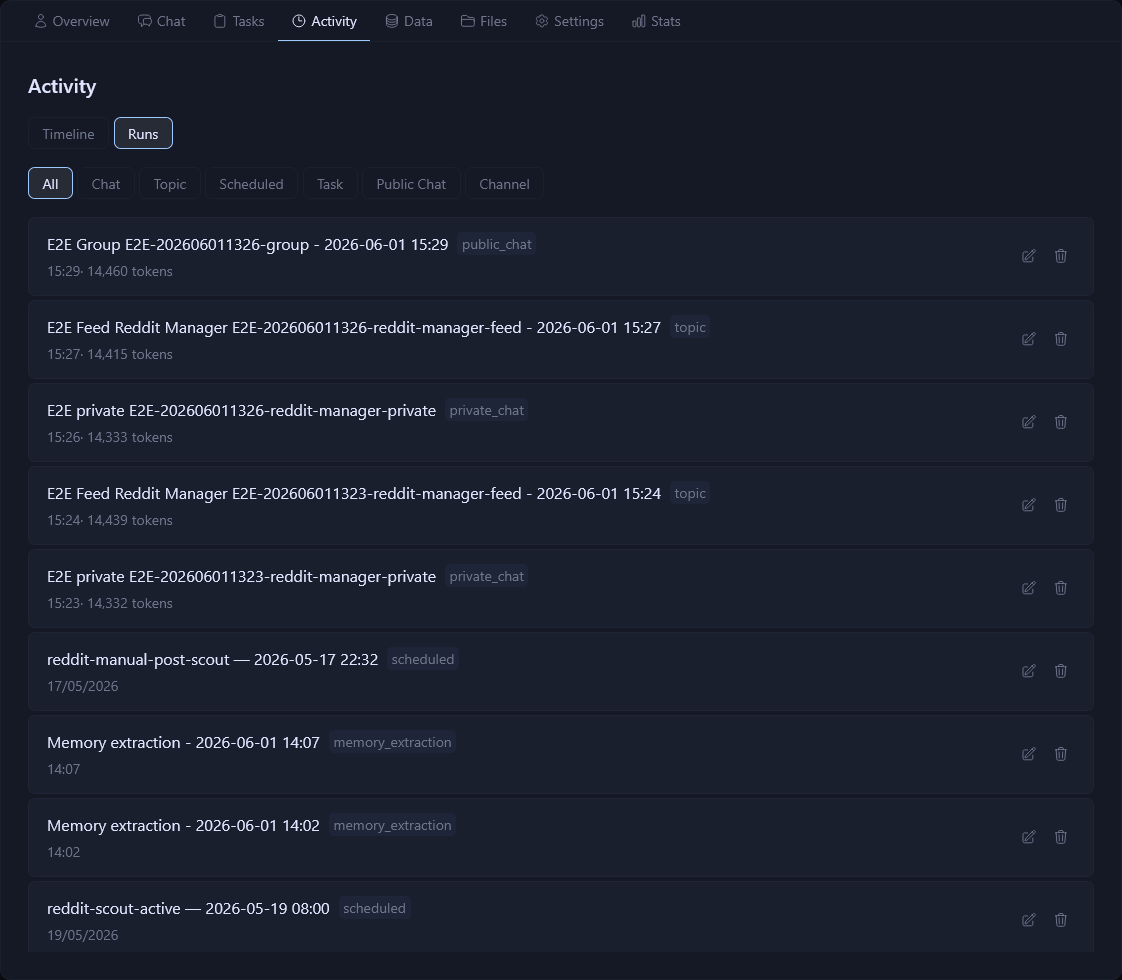
Task: Click the 14,460 tokens label
Action: click(x=130, y=271)
